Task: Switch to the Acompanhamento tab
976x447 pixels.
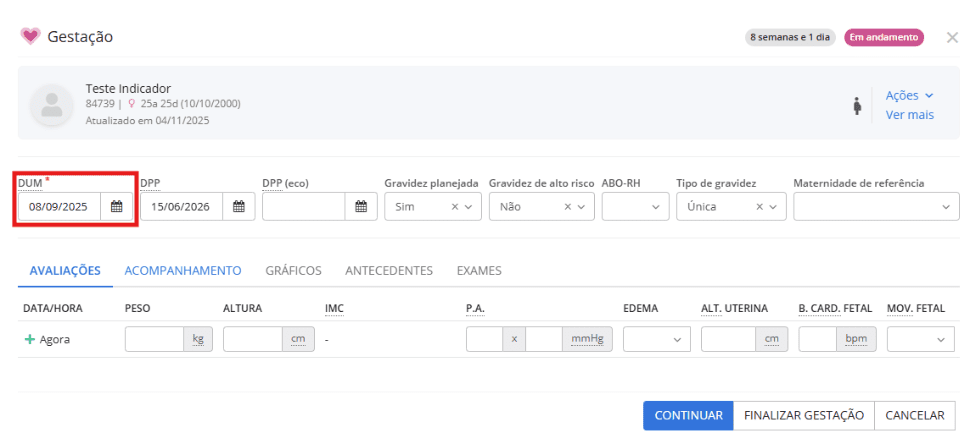Action: pyautogui.click(x=183, y=270)
